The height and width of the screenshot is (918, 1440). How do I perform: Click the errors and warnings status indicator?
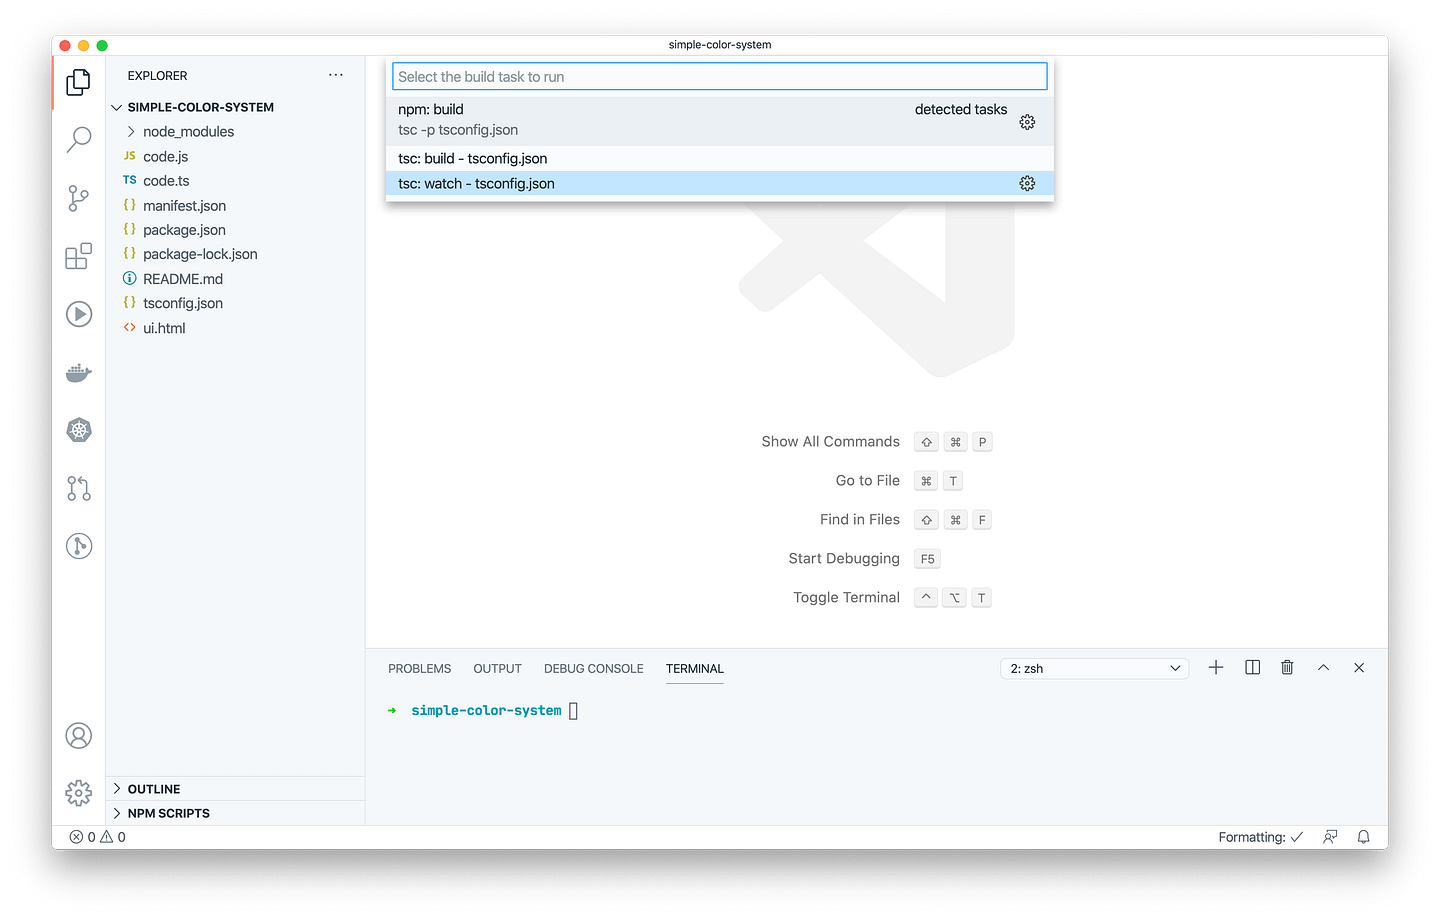tap(97, 838)
